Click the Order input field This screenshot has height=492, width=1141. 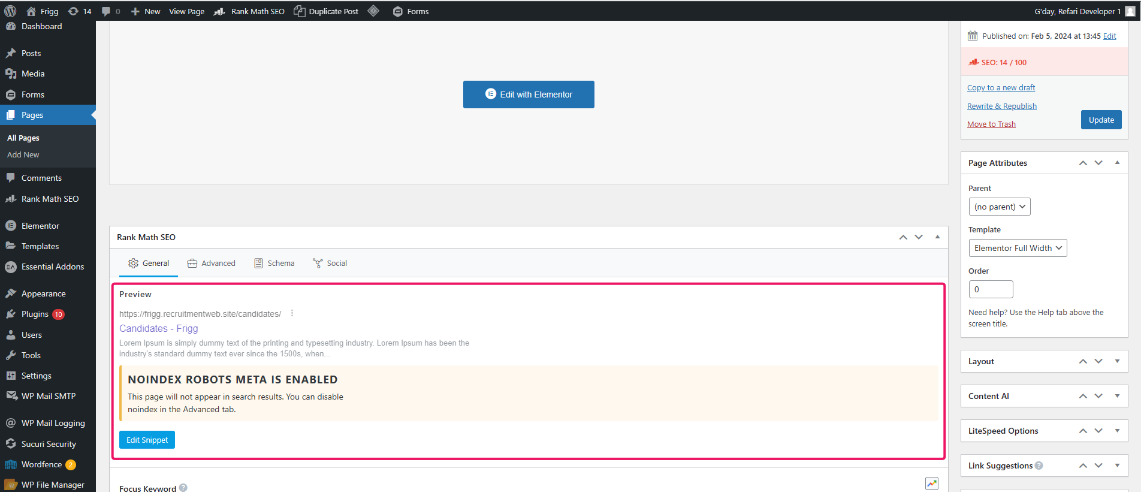[x=991, y=289]
